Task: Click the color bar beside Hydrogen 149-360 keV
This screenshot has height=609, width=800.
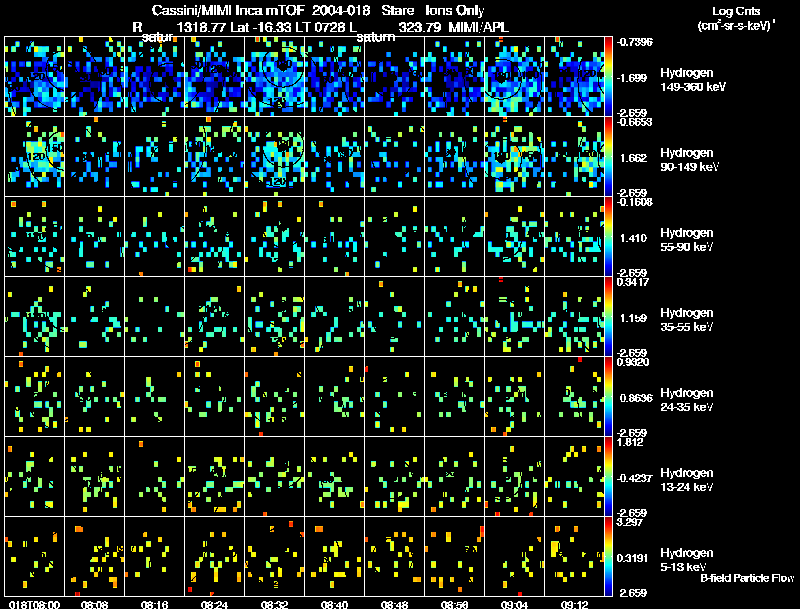Action: (608, 77)
